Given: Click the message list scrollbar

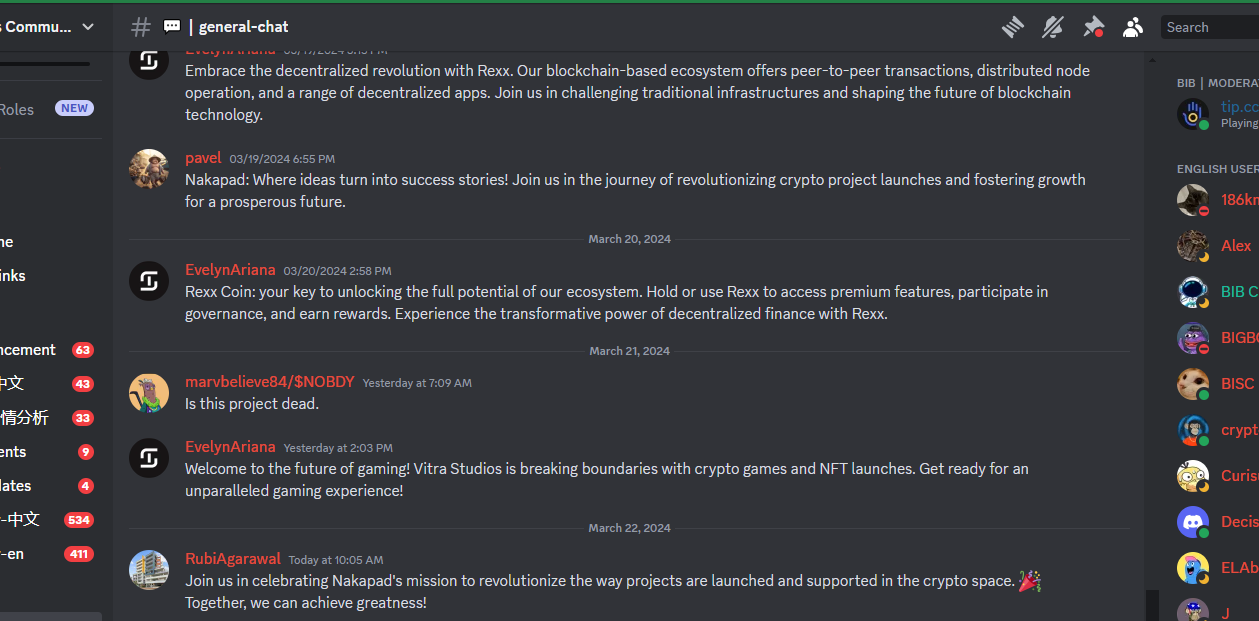Looking at the screenshot, I should click(x=1152, y=603).
